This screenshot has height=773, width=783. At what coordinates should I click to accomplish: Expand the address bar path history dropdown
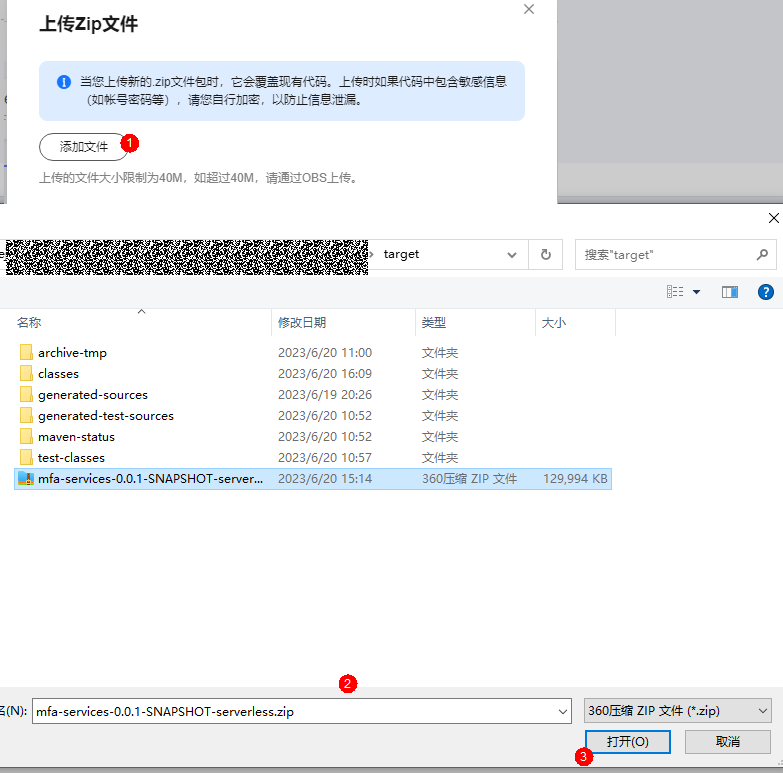pos(512,255)
